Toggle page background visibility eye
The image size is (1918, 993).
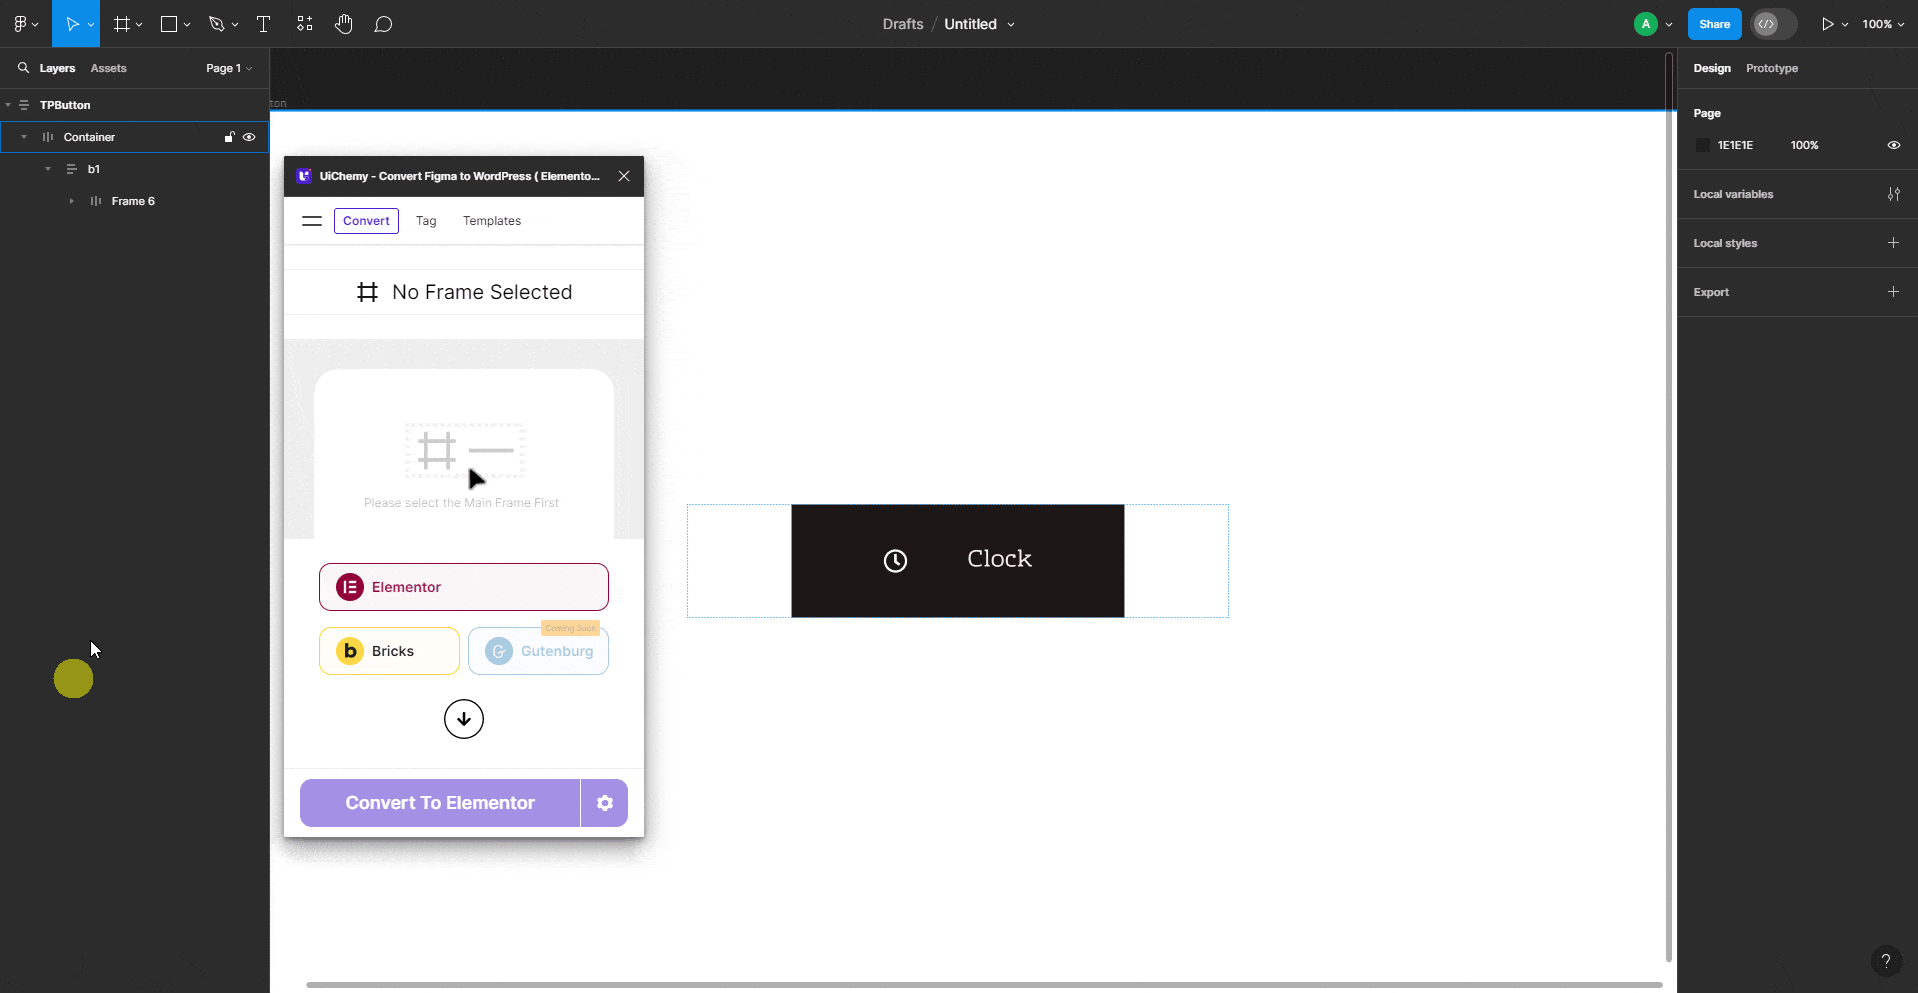coord(1894,145)
